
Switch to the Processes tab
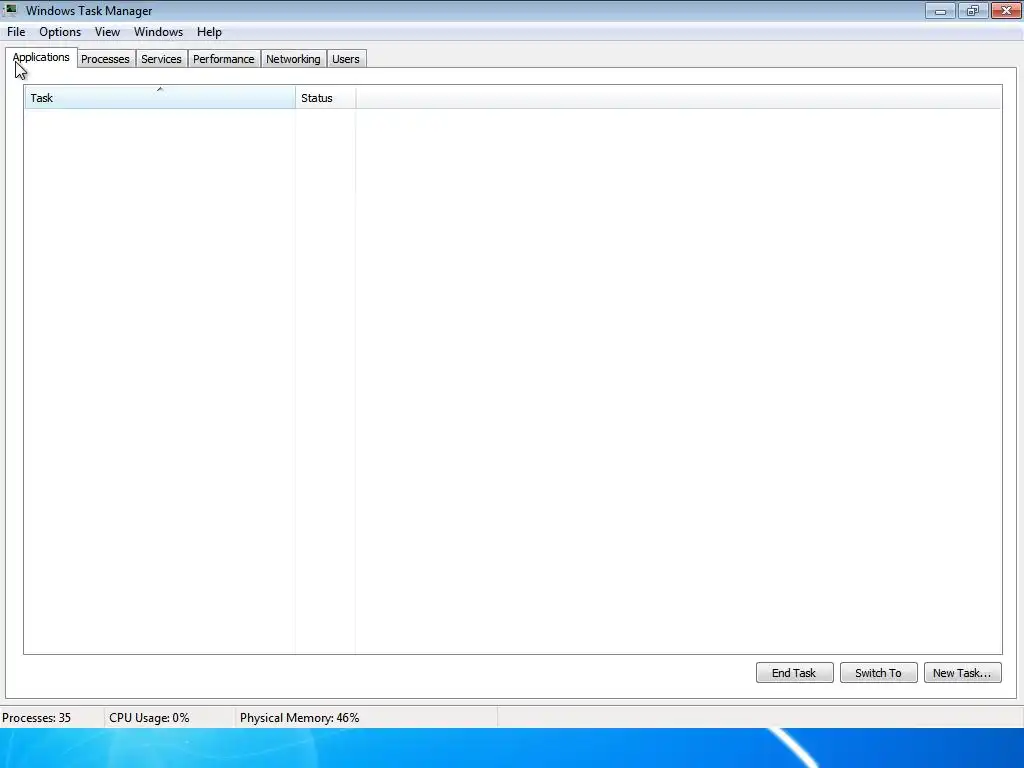[105, 59]
